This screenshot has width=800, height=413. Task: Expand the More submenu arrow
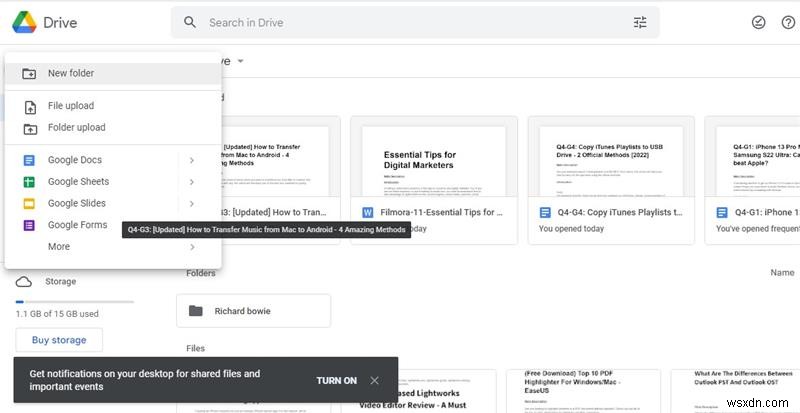(x=192, y=247)
